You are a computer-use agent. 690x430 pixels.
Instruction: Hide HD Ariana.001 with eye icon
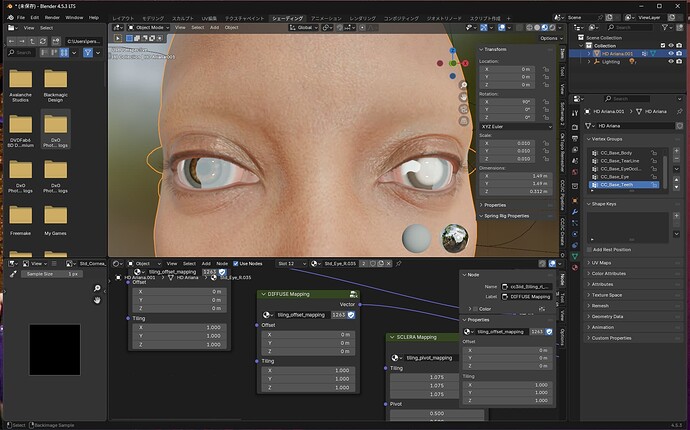click(x=671, y=53)
